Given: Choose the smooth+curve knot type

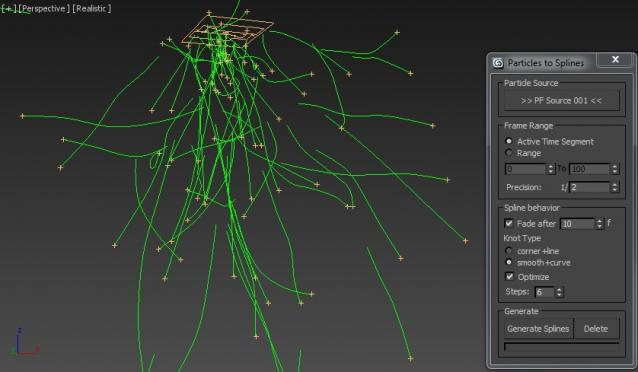Looking at the screenshot, I should click(509, 262).
